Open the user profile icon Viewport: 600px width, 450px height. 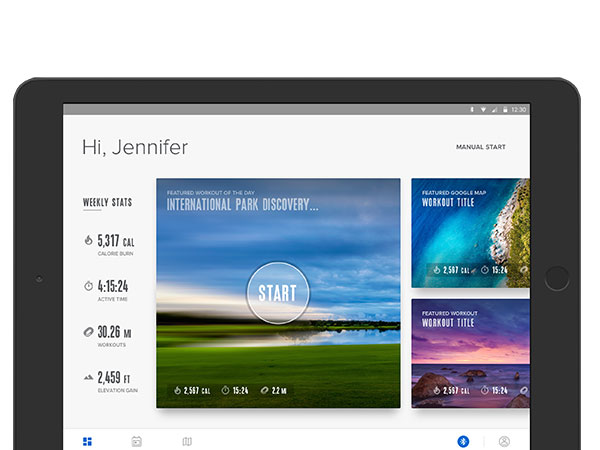504,442
